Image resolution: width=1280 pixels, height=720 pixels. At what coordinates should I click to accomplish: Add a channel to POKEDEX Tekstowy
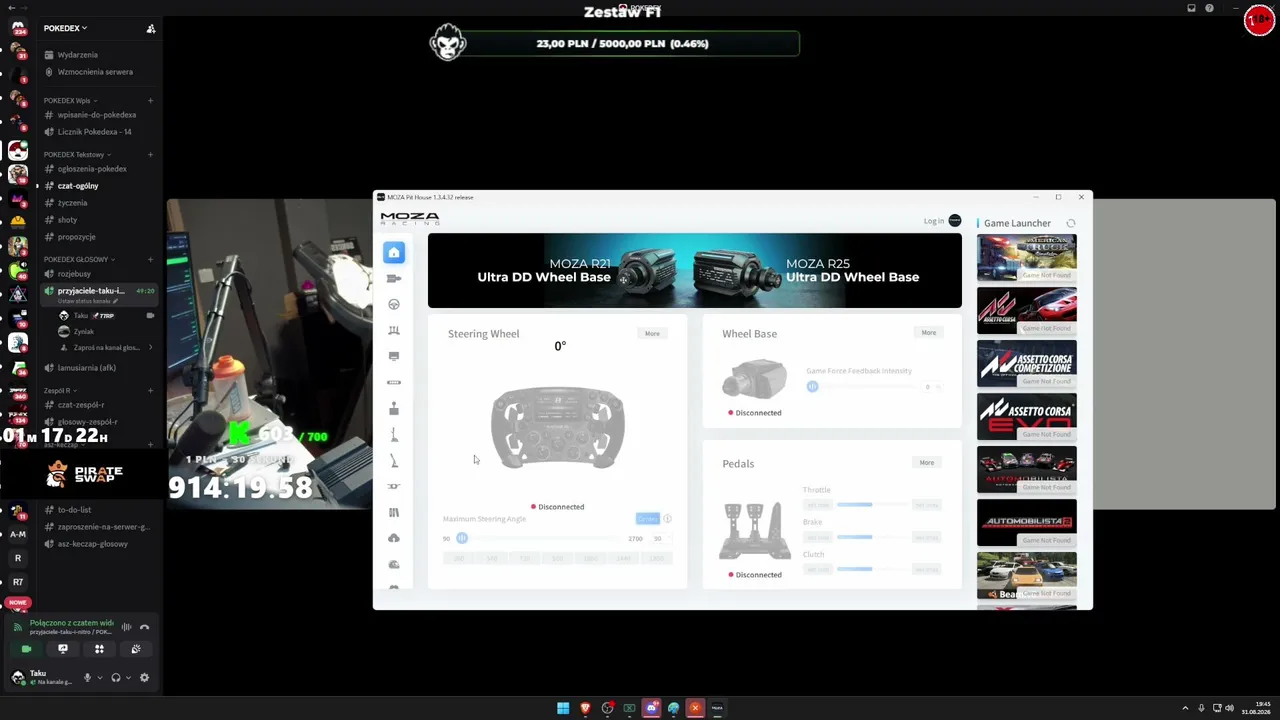[150, 155]
